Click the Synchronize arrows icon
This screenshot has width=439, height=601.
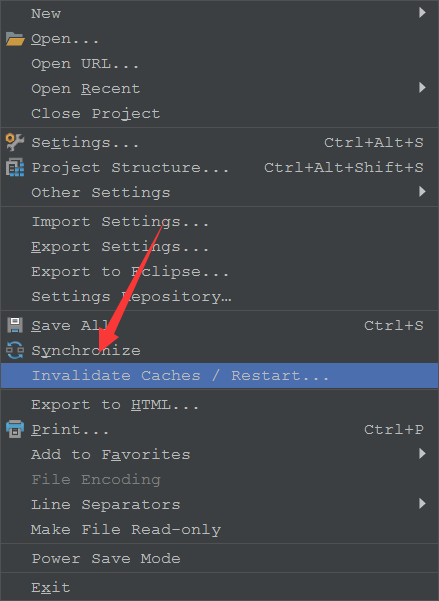pos(15,350)
